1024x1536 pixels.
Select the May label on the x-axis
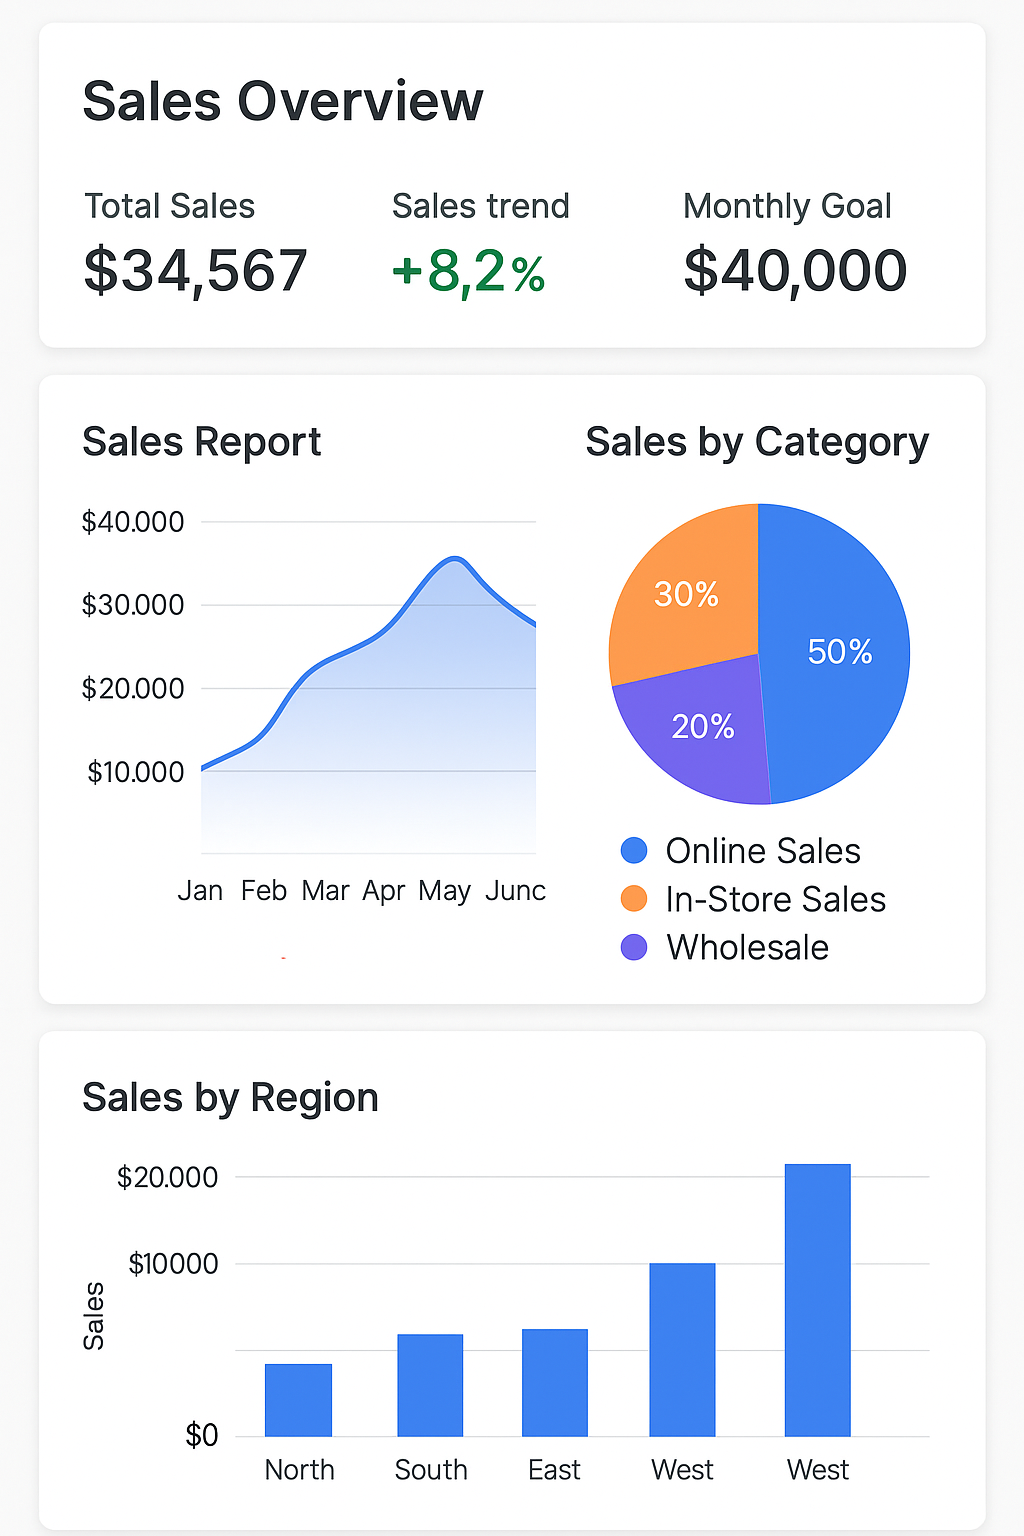pos(444,890)
